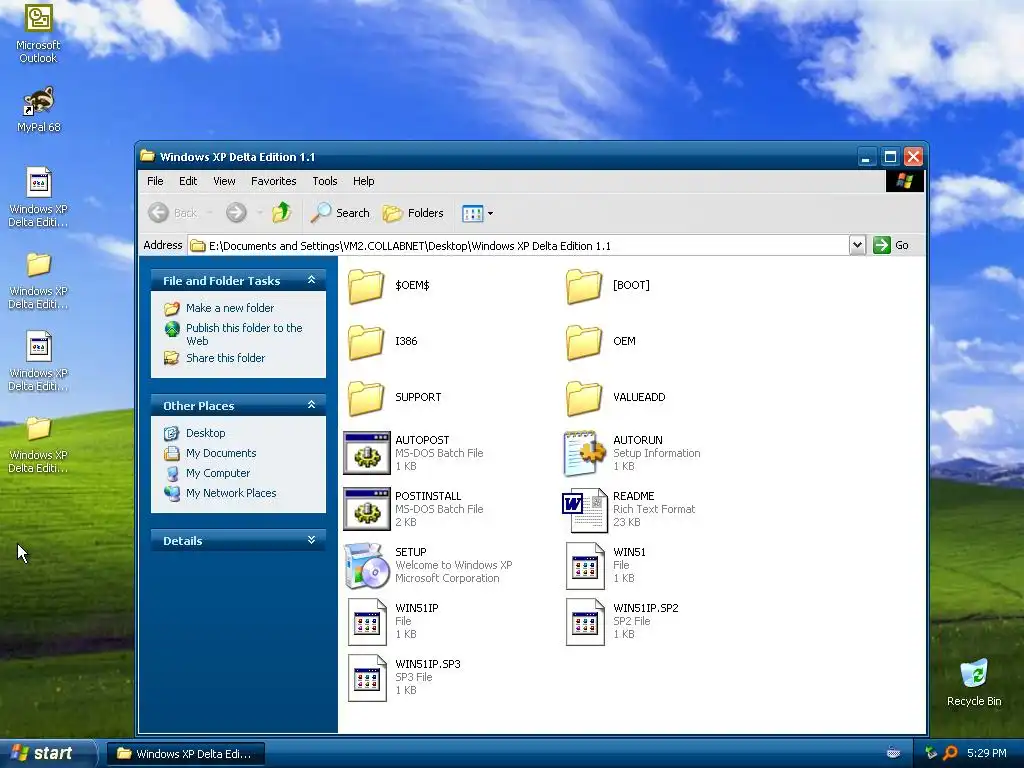The height and width of the screenshot is (768, 1024).
Task: Click the taskbar clock showing 5:29 PM
Action: coord(986,753)
